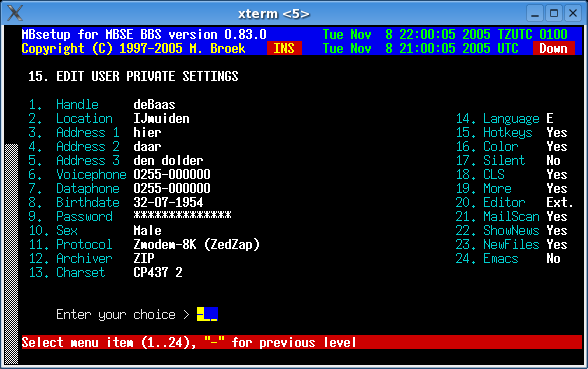This screenshot has width=588, height=369.
Task: Select menu item 1. Handle
Action: pyautogui.click(x=63, y=104)
